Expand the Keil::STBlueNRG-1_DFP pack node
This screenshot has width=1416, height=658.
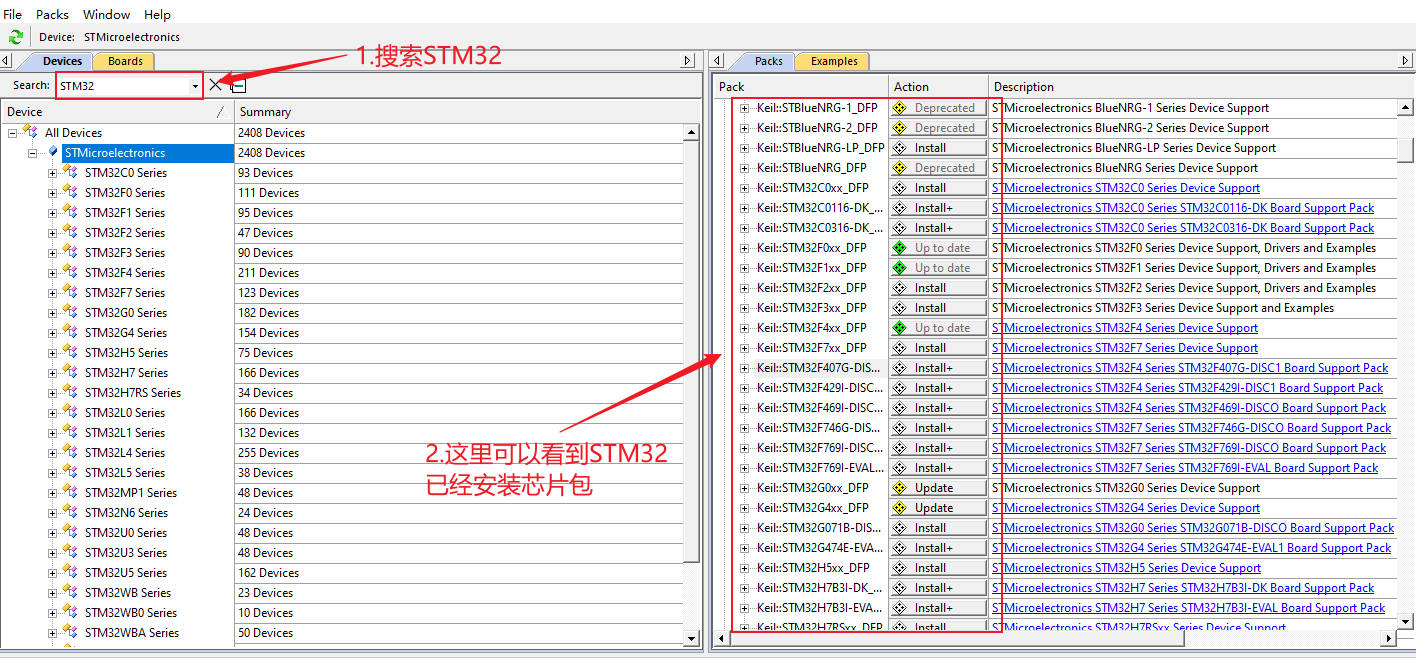point(744,108)
